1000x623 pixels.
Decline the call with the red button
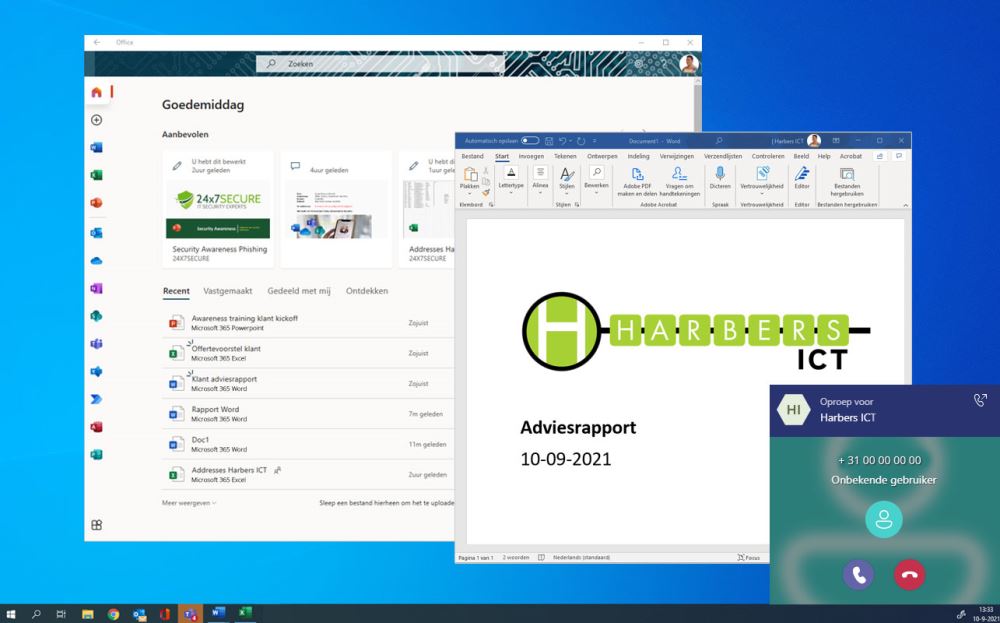click(909, 575)
